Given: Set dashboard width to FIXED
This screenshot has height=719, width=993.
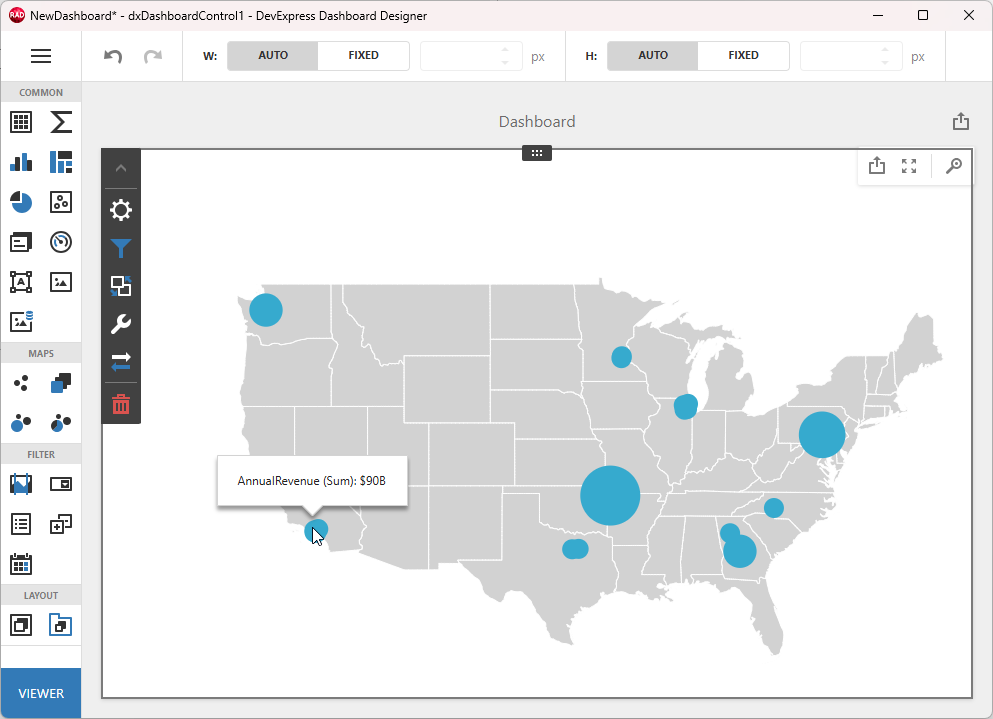Looking at the screenshot, I should pos(363,56).
